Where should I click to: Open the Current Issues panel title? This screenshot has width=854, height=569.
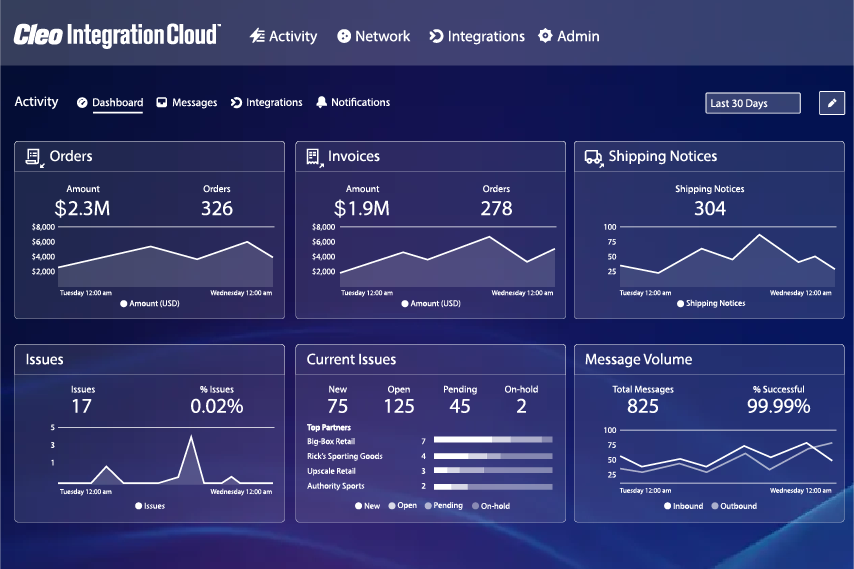[x=351, y=359]
